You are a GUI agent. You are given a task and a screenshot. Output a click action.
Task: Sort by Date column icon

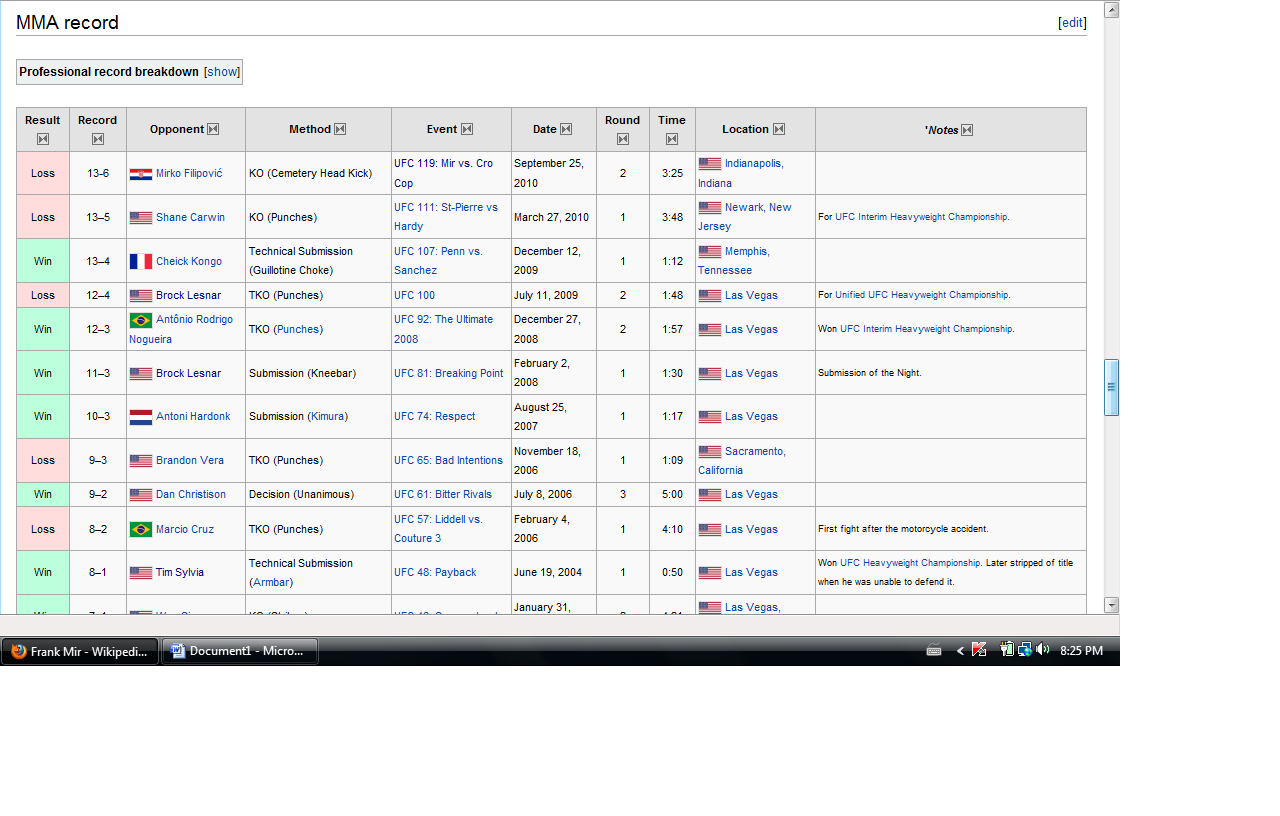tap(566, 129)
